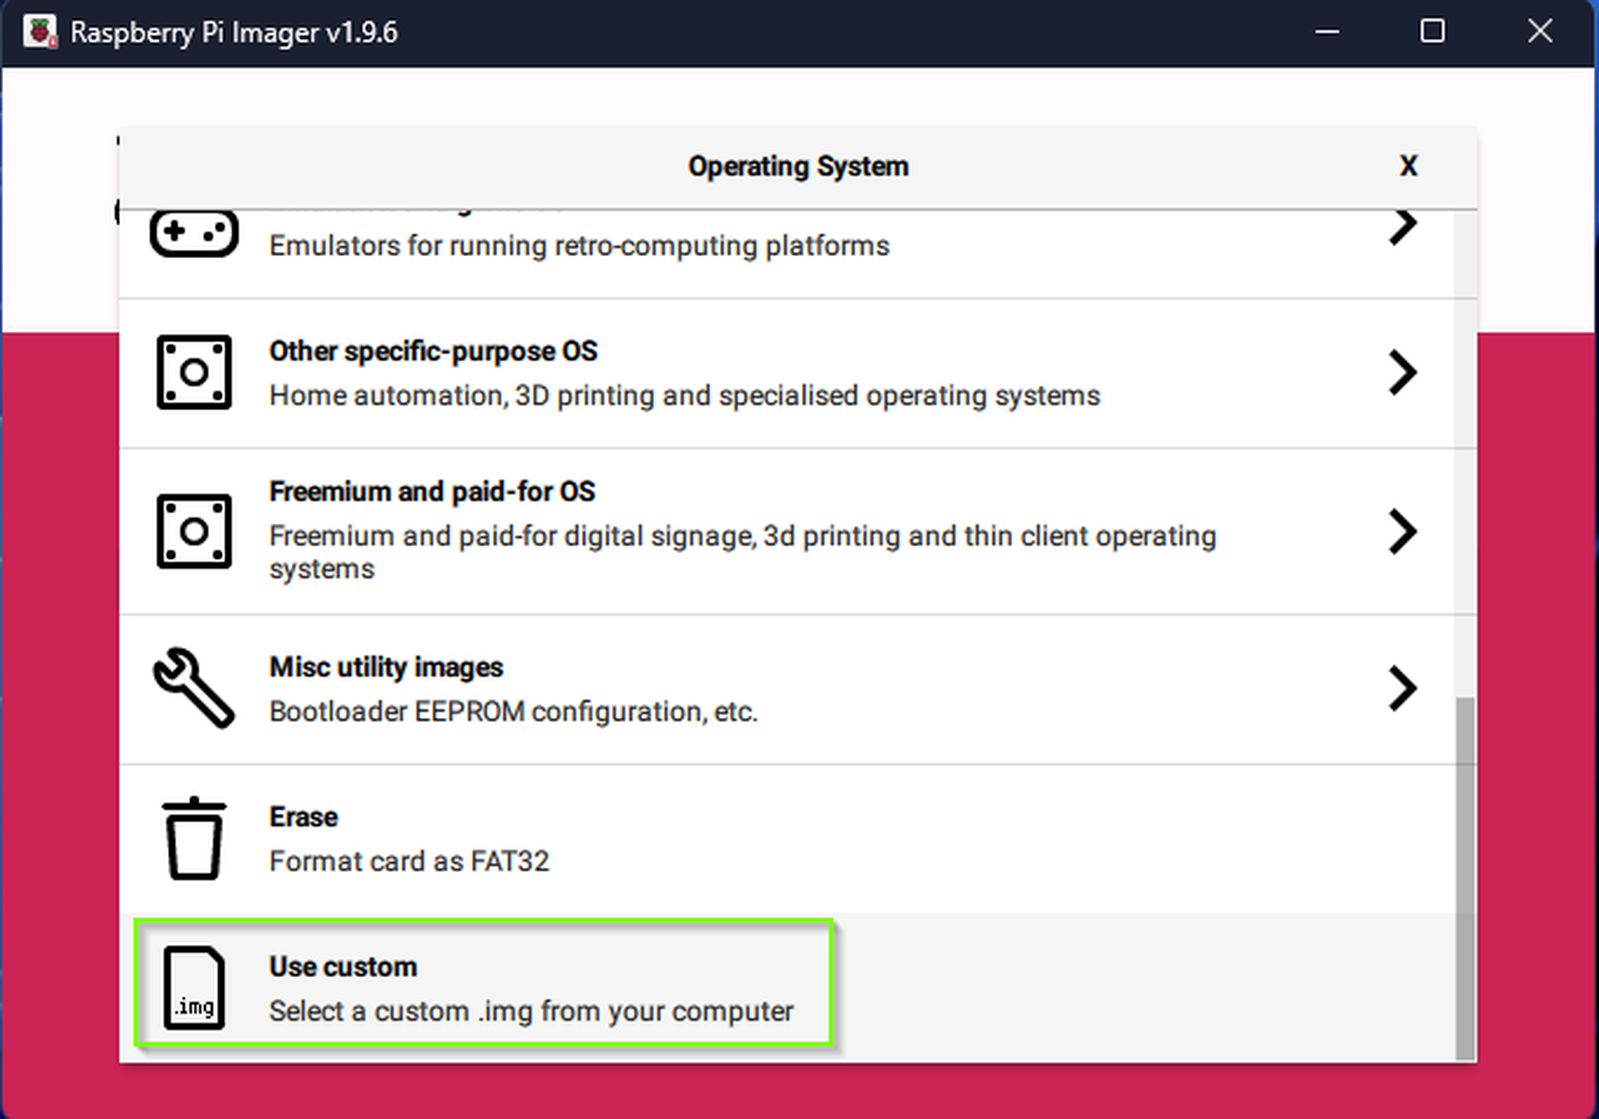
Task: Click the Raspberry Pi logo in title bar
Action: pos(40,32)
